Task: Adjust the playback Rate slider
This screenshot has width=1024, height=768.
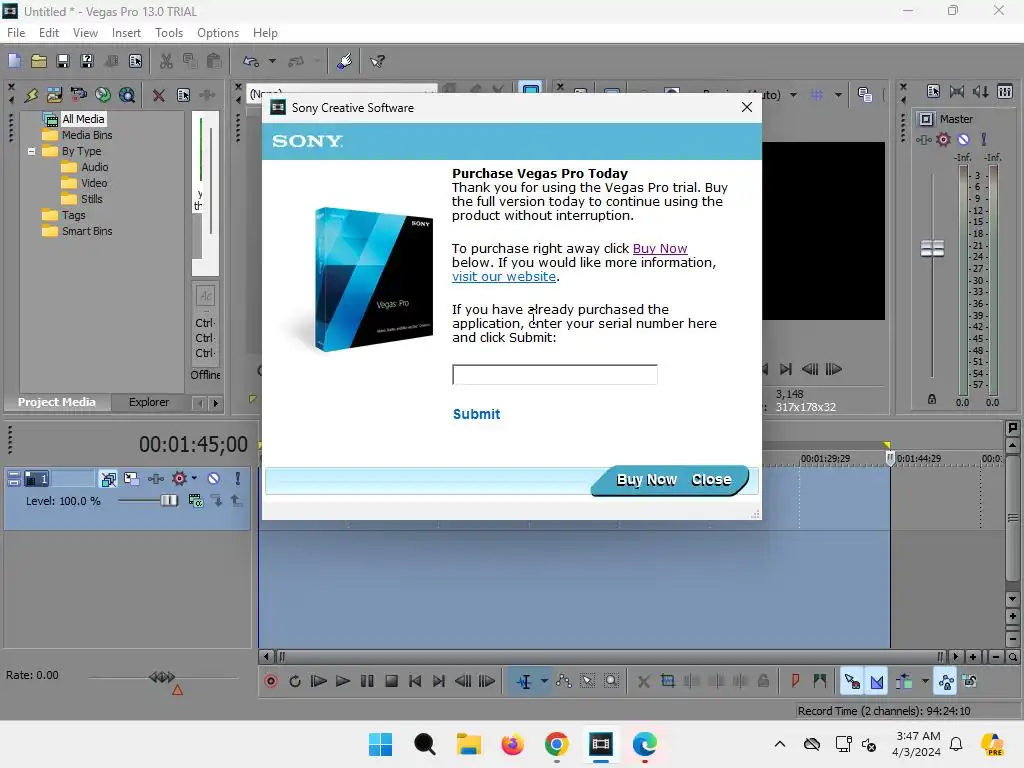Action: pos(162,677)
